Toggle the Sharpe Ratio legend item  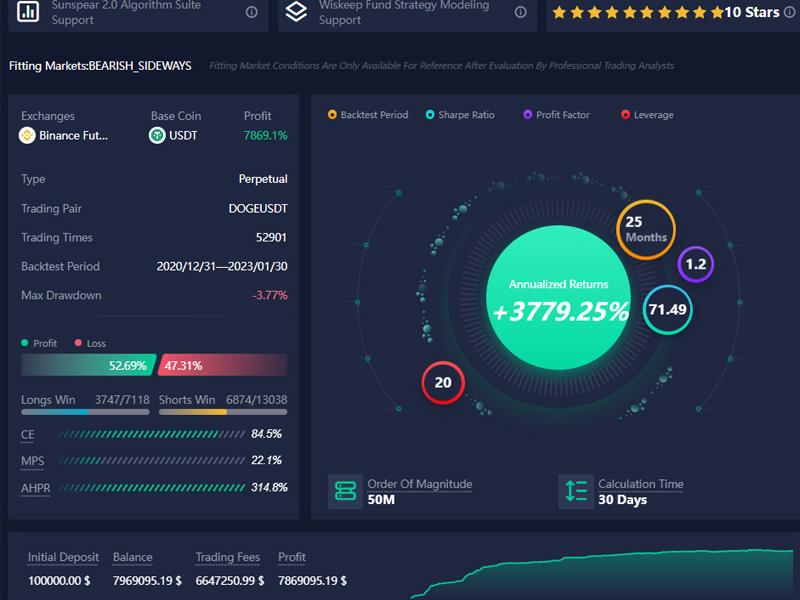(x=460, y=115)
